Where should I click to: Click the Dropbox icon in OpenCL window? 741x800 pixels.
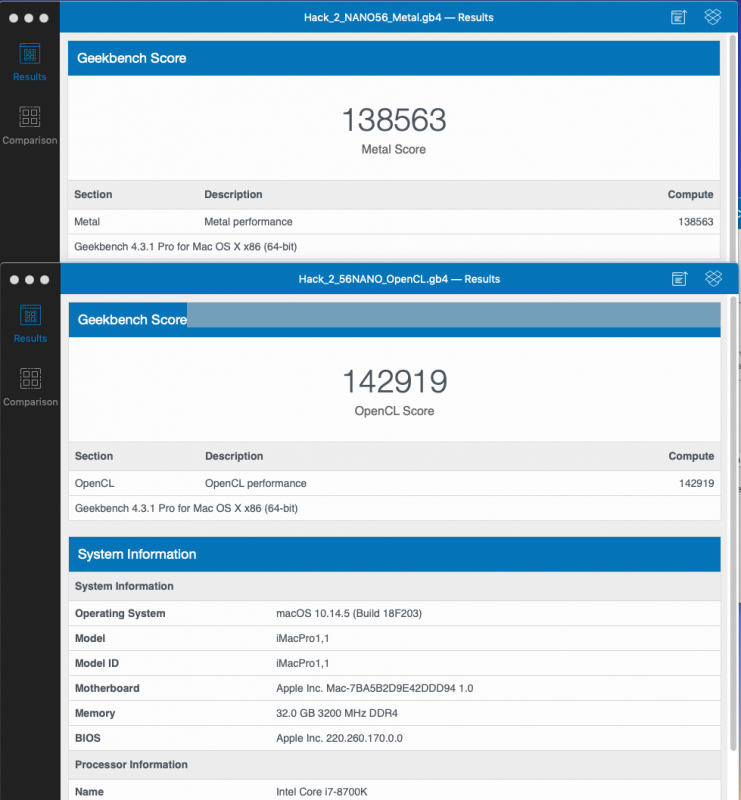click(x=713, y=279)
